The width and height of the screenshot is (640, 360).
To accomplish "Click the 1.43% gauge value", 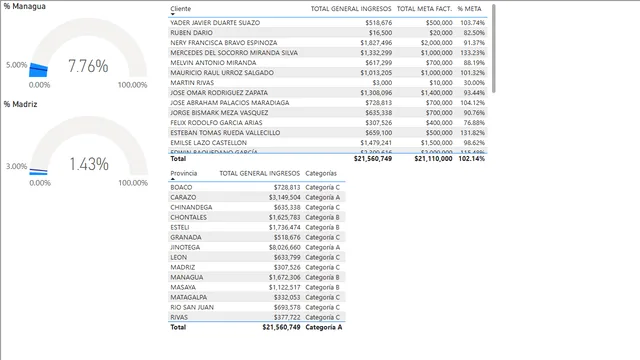I will point(89,164).
